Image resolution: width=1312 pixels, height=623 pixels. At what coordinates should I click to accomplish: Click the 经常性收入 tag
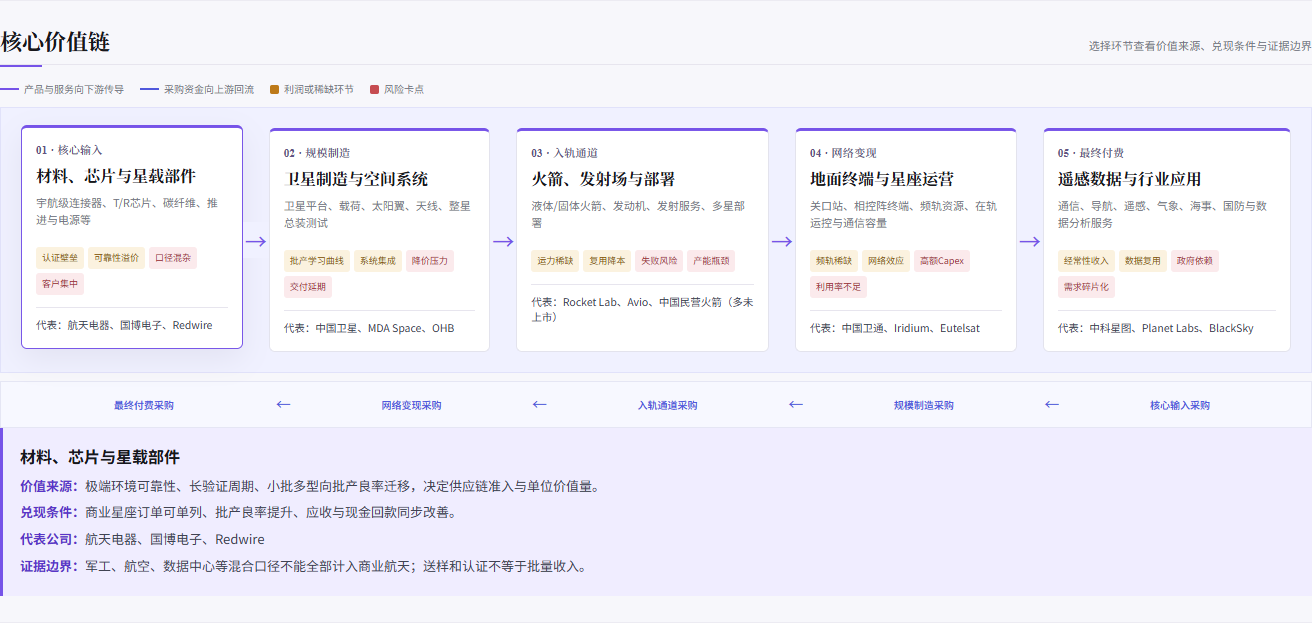click(1086, 261)
